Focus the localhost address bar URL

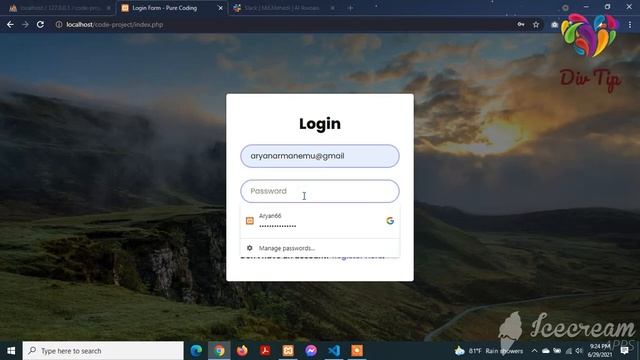pyautogui.click(x=115, y=24)
